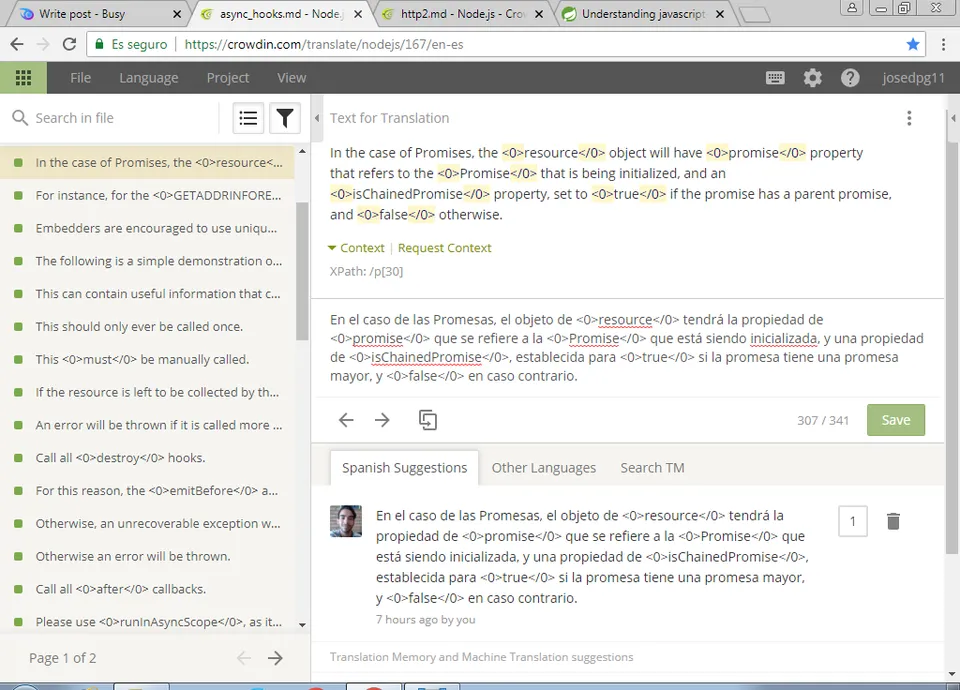Select string 'For instance, for the GETADDRINFORE...'
Viewport: 960px width, 690px height.
pyautogui.click(x=147, y=195)
